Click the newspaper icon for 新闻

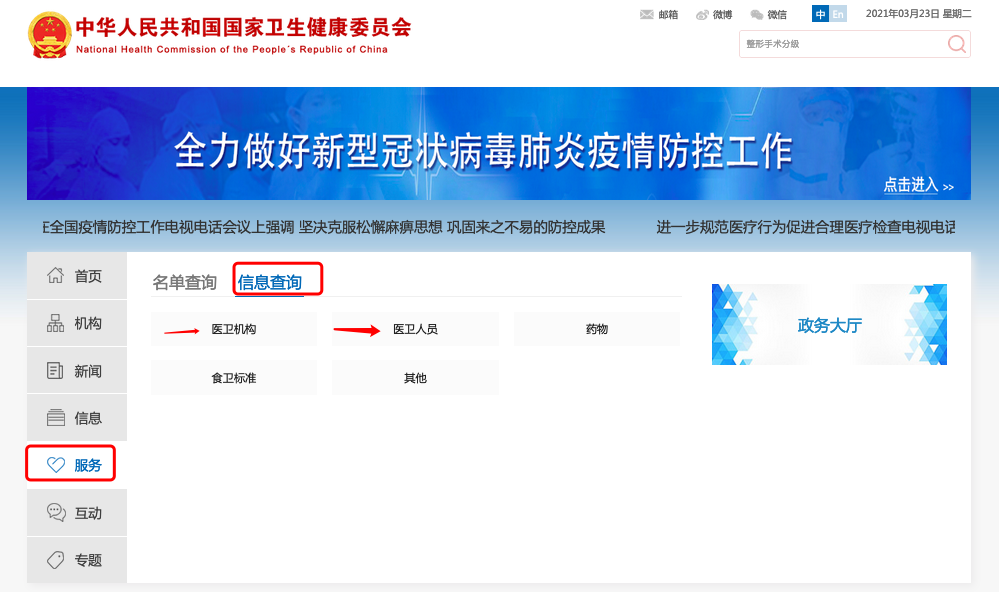point(56,371)
